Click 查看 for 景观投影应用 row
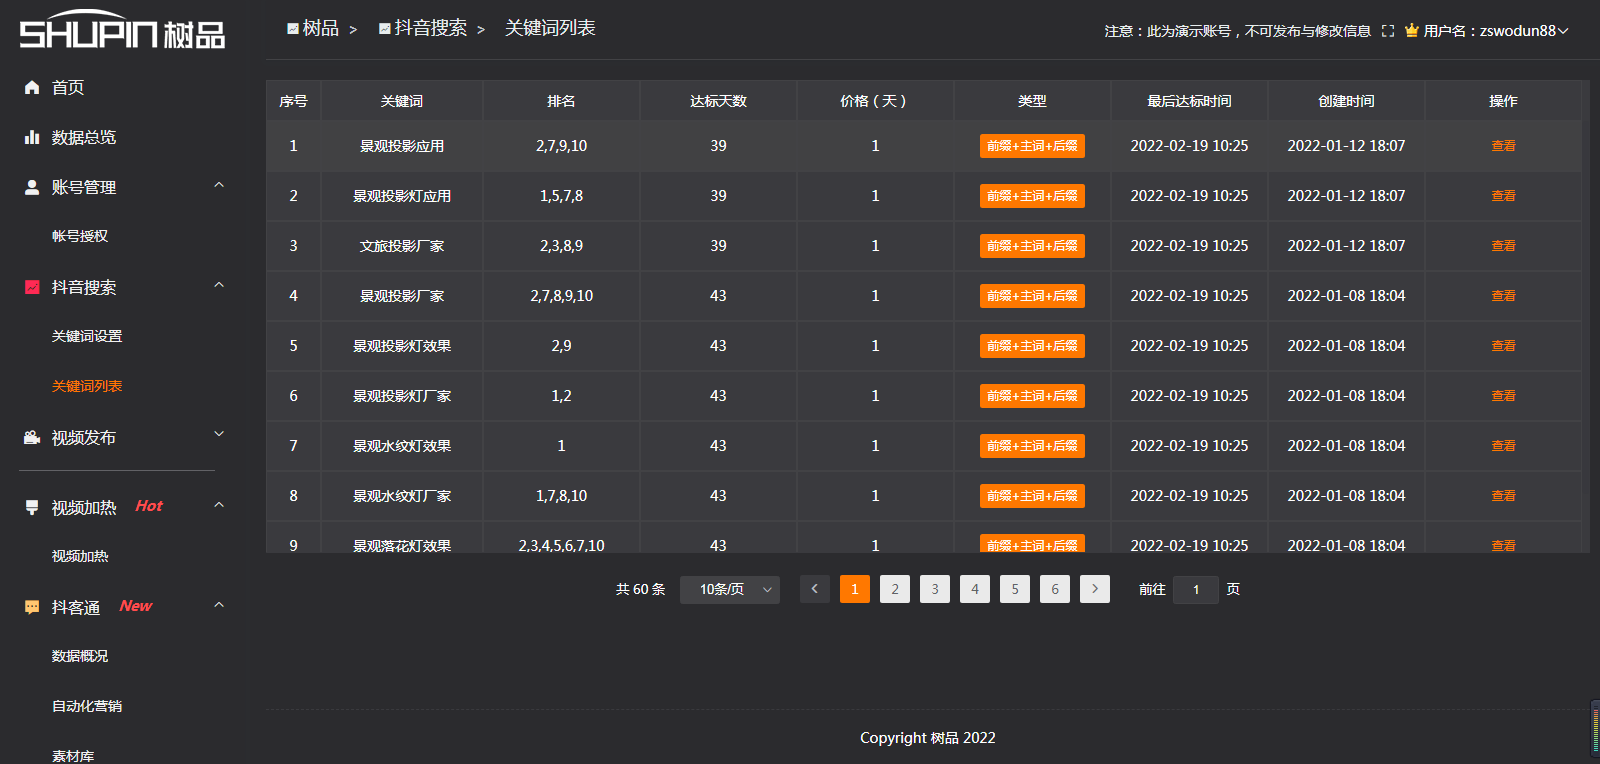The width and height of the screenshot is (1600, 764). tap(1503, 146)
